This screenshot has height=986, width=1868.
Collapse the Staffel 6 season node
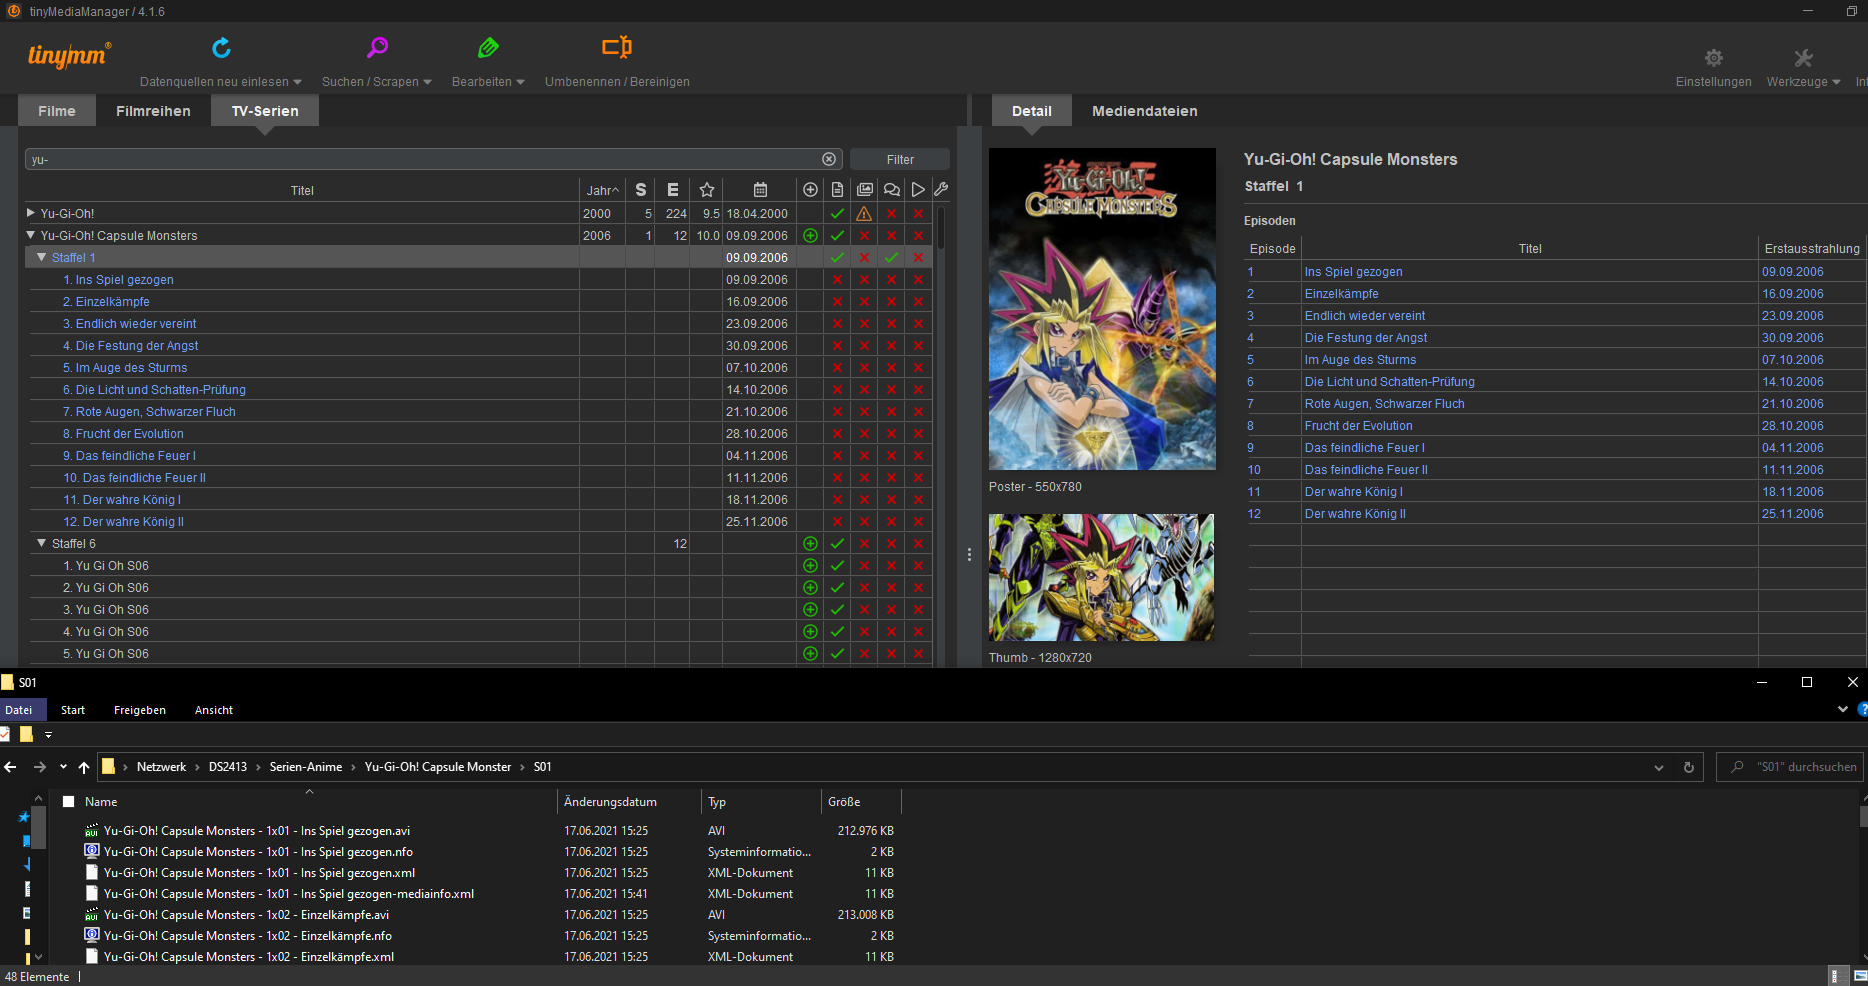pyautogui.click(x=41, y=543)
